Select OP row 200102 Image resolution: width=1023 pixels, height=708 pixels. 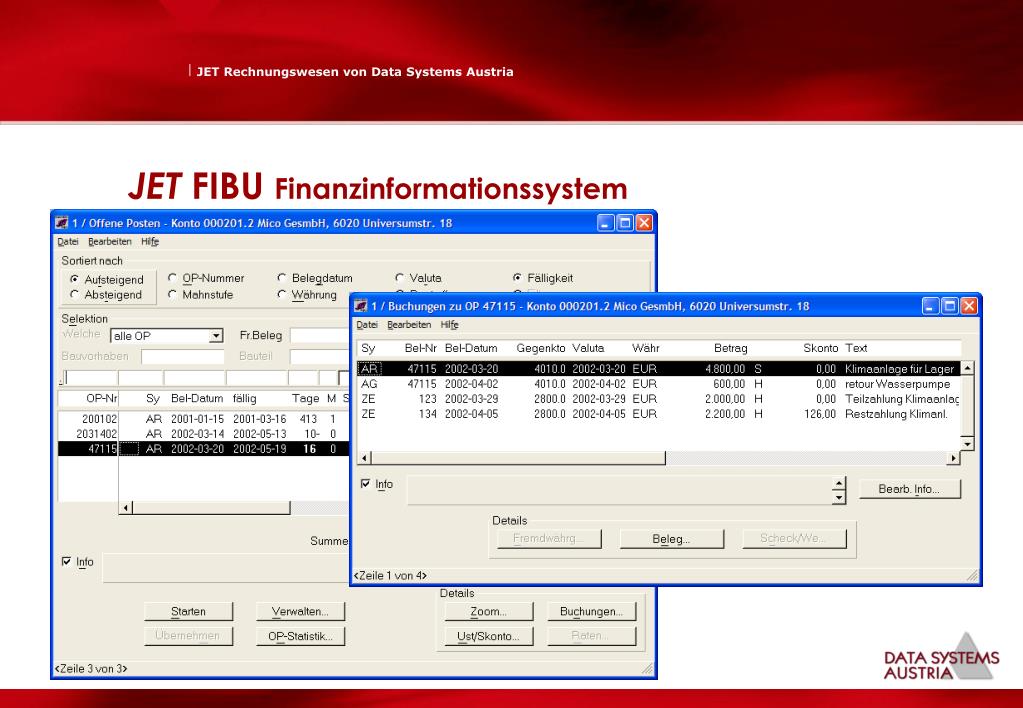coord(204,419)
